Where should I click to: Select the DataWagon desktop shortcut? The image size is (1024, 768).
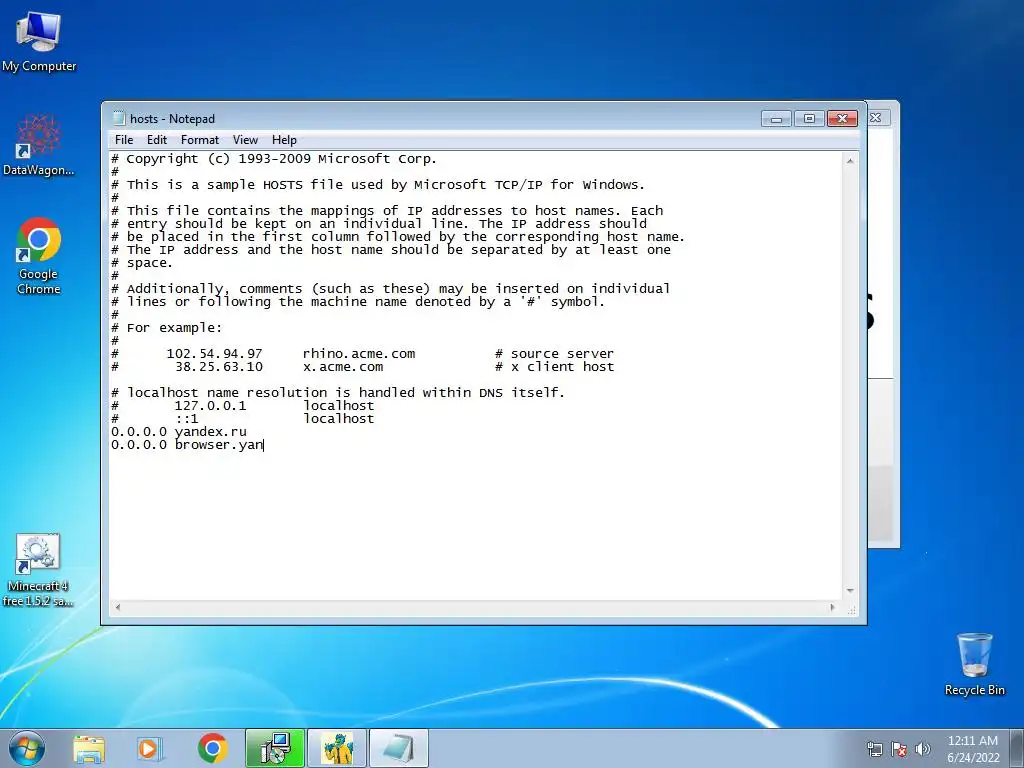[x=39, y=145]
